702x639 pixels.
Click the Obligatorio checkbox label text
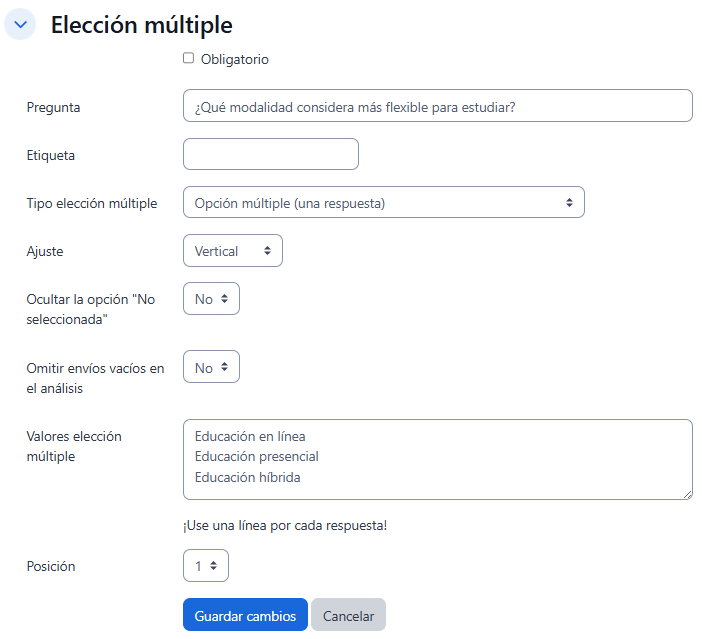click(234, 60)
